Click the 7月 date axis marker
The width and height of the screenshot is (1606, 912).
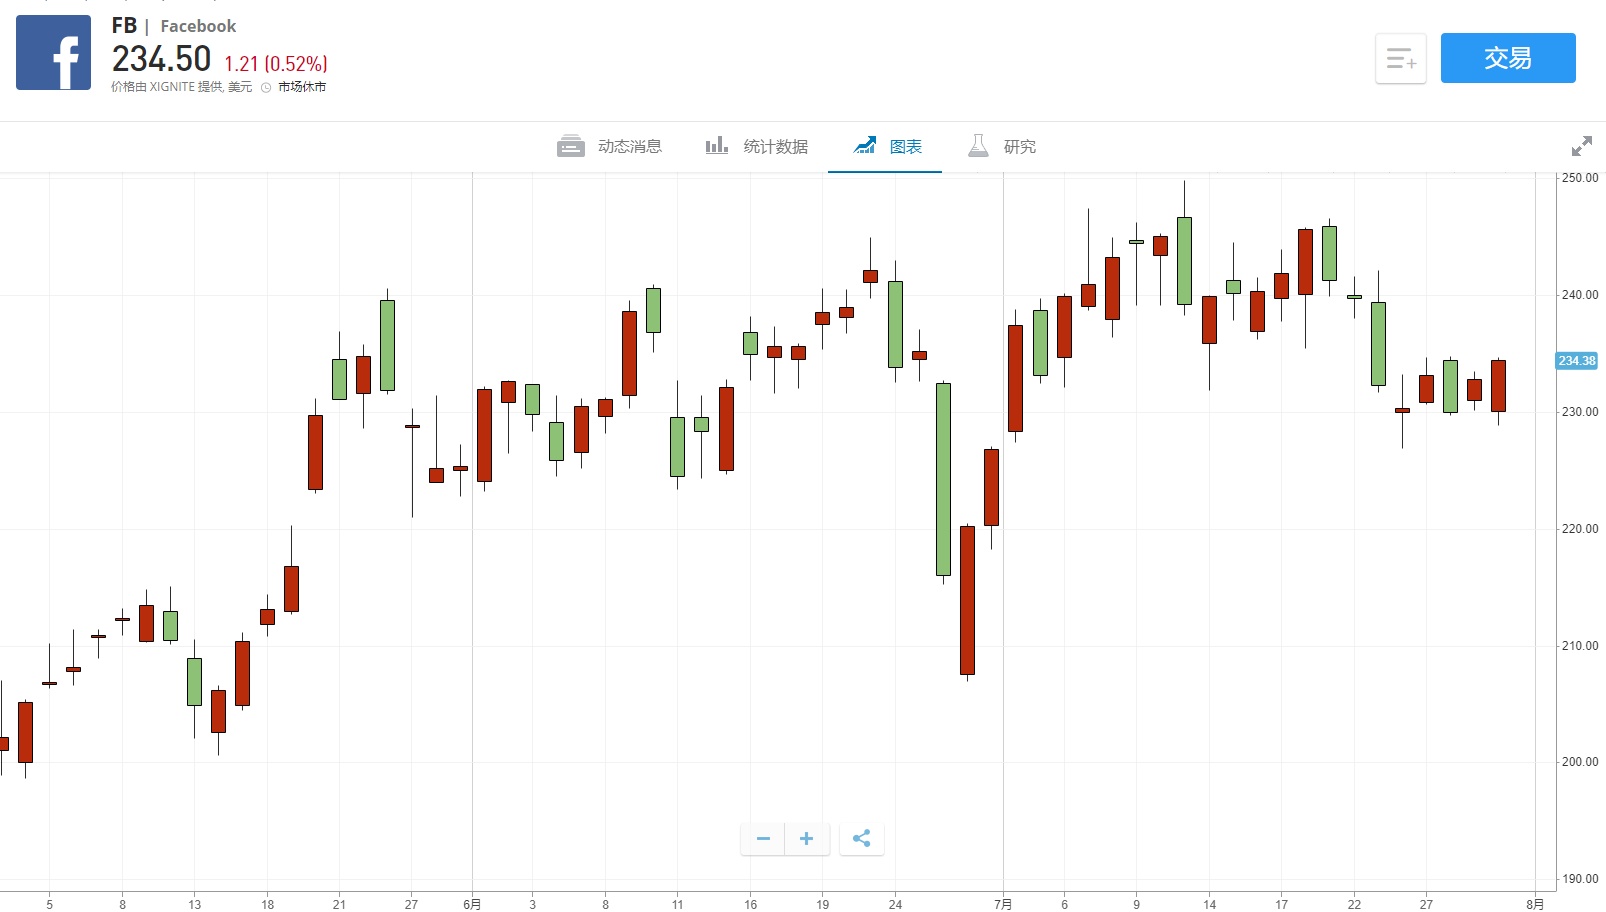1003,904
